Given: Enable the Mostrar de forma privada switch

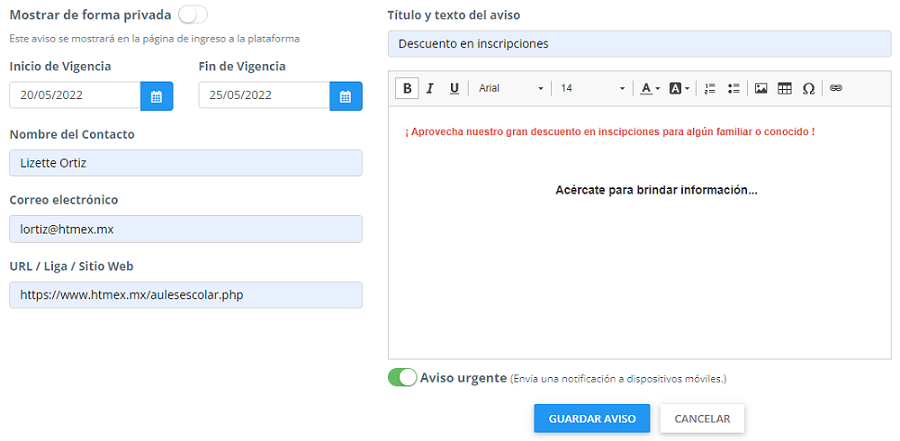Looking at the screenshot, I should (193, 15).
